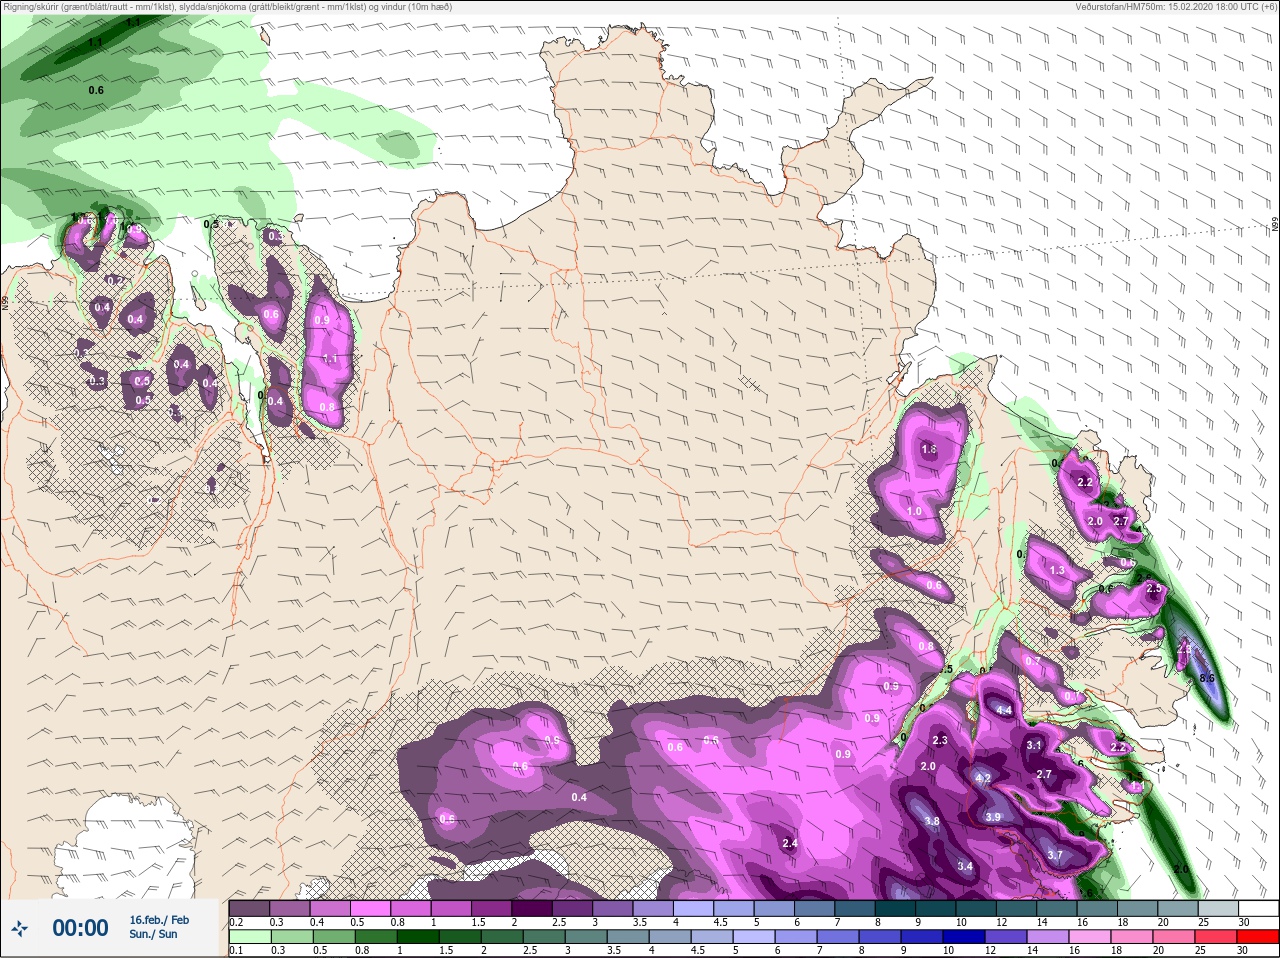The width and height of the screenshot is (1280, 958).
Task: Select bottom legend red swatch above 30
Action: coord(1258,937)
